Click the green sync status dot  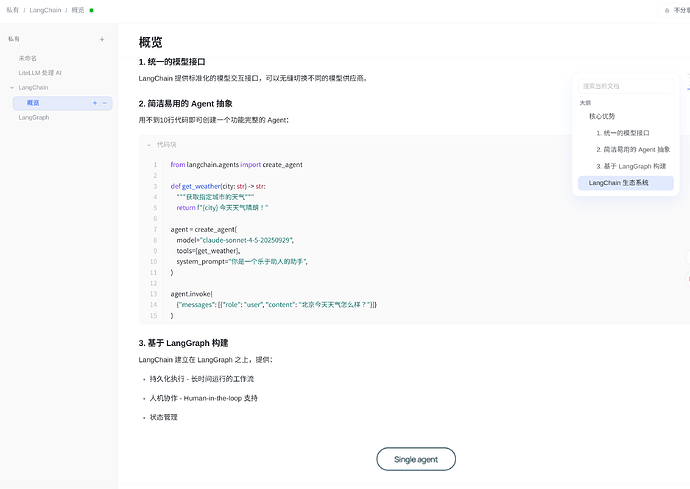(x=92, y=10)
